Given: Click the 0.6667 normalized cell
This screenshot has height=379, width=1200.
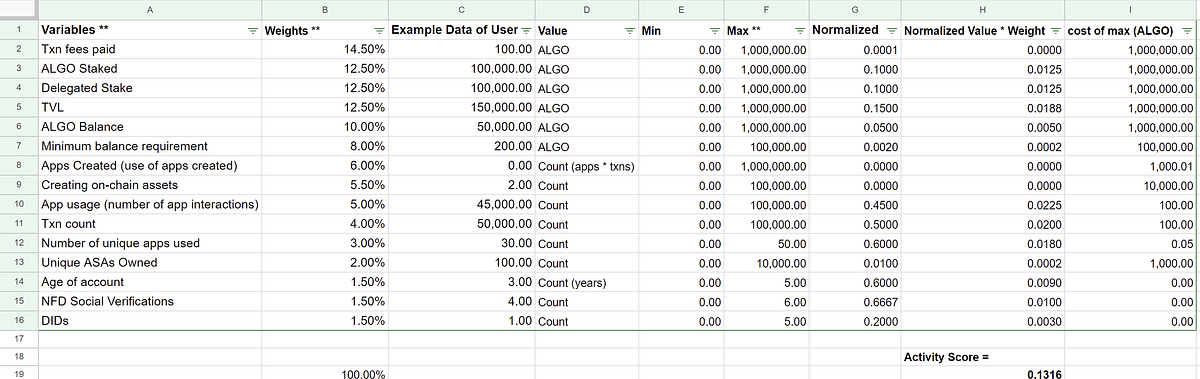Looking at the screenshot, I should point(854,302).
